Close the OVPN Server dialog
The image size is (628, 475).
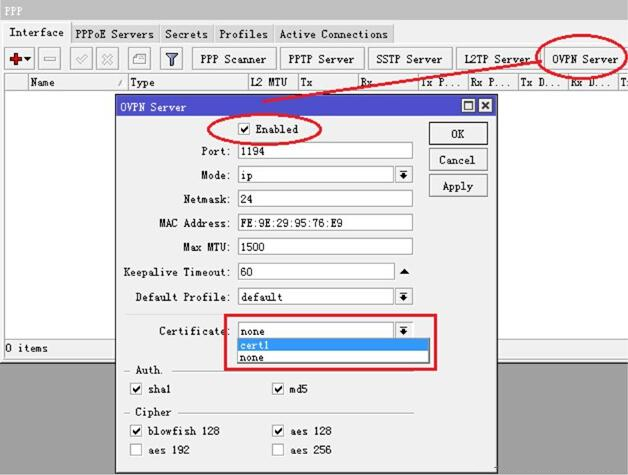click(x=485, y=106)
